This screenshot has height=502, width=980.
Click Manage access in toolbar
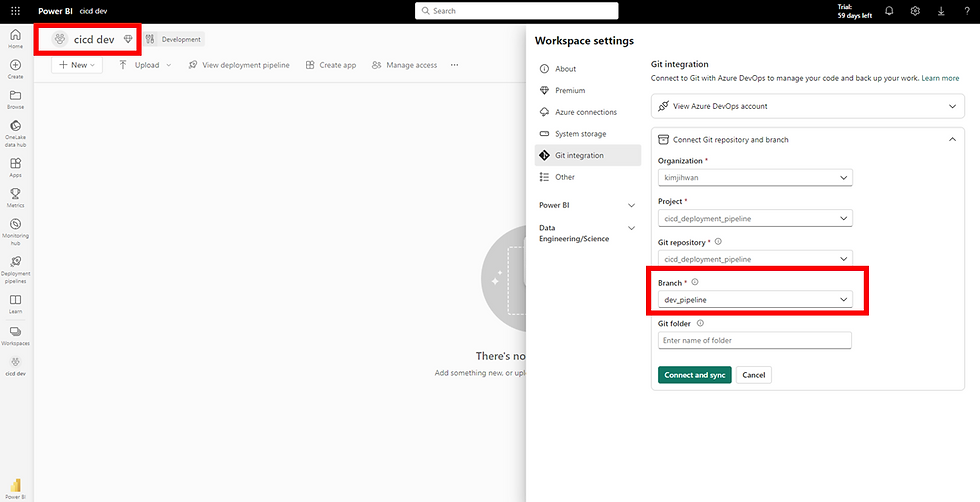click(404, 65)
